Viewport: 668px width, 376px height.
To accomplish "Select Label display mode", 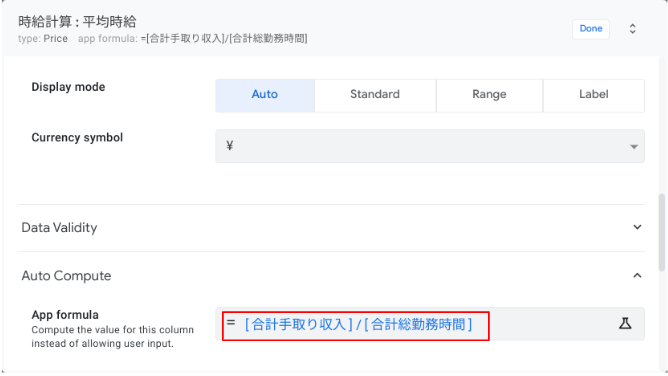I will [594, 95].
